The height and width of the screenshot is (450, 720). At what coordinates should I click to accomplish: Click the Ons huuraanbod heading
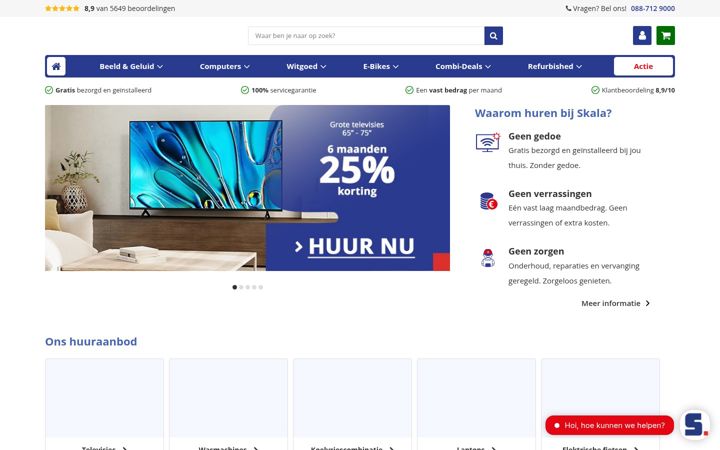click(91, 342)
